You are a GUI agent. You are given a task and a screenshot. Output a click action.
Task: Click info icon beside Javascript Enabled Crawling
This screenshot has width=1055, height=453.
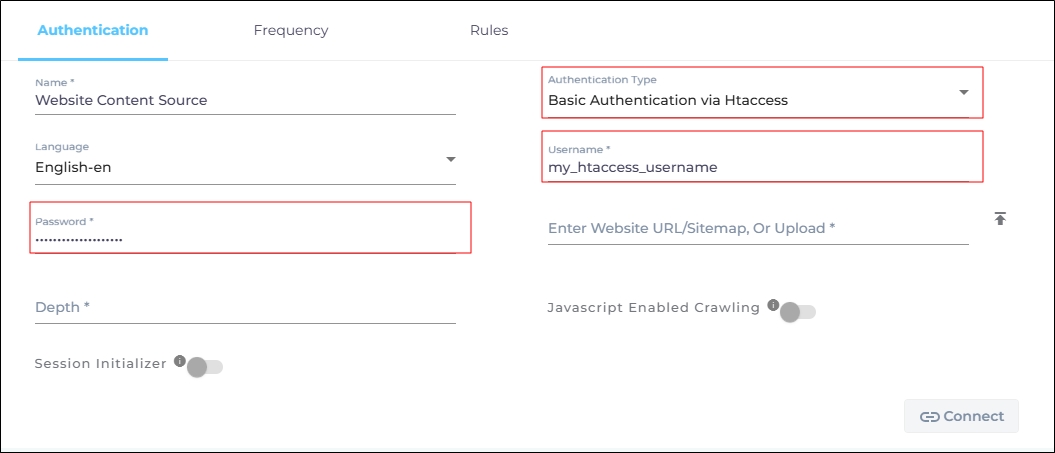pos(773,305)
